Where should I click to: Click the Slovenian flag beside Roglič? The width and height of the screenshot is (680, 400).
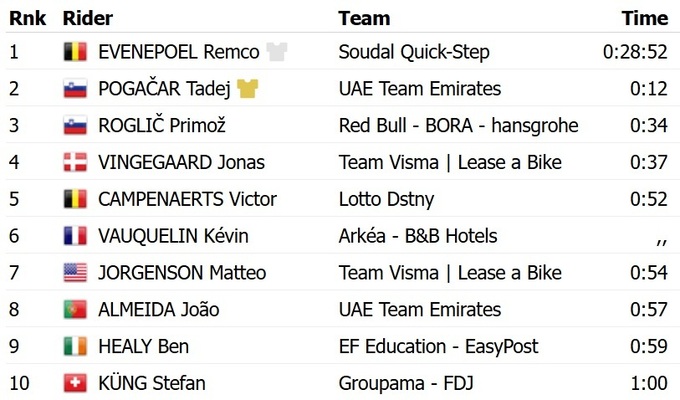point(75,126)
